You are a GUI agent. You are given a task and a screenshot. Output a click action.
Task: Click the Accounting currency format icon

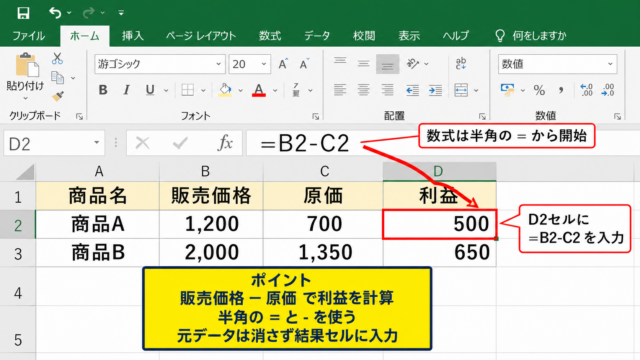coord(507,90)
